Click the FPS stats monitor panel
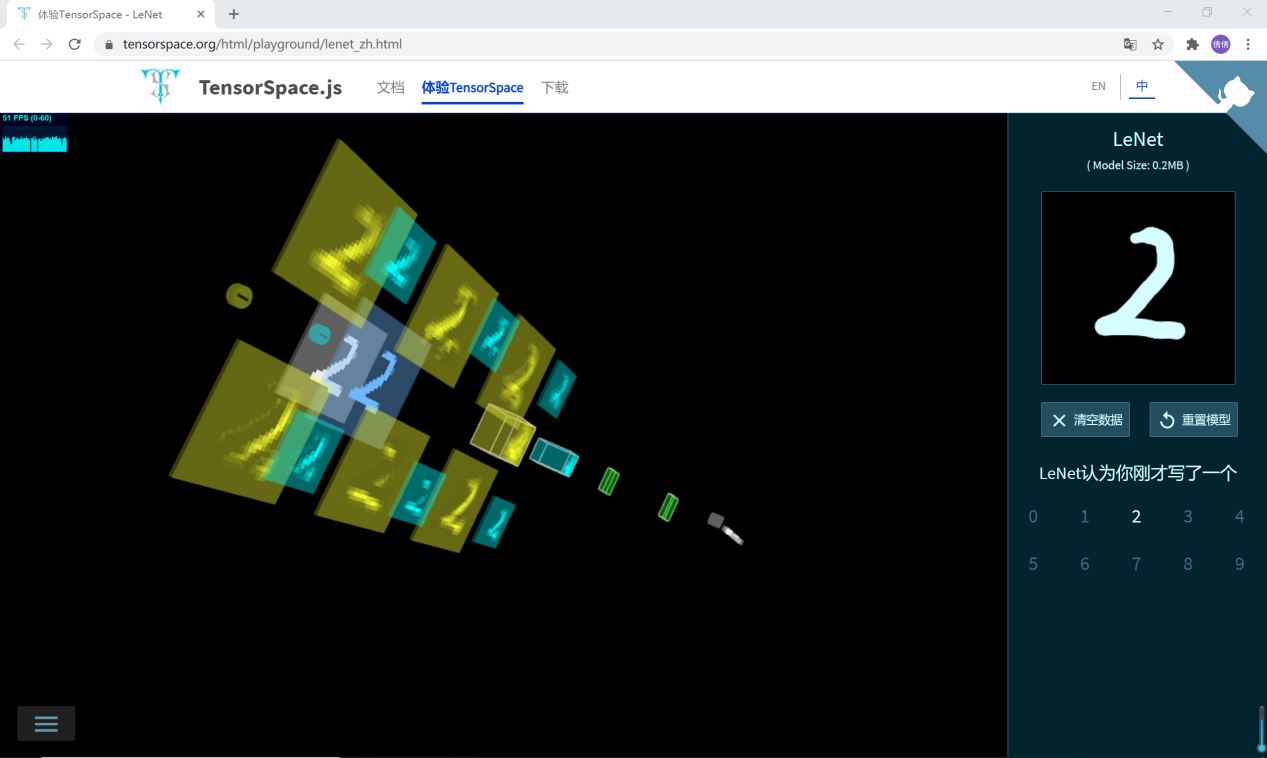1267x758 pixels. (34, 132)
